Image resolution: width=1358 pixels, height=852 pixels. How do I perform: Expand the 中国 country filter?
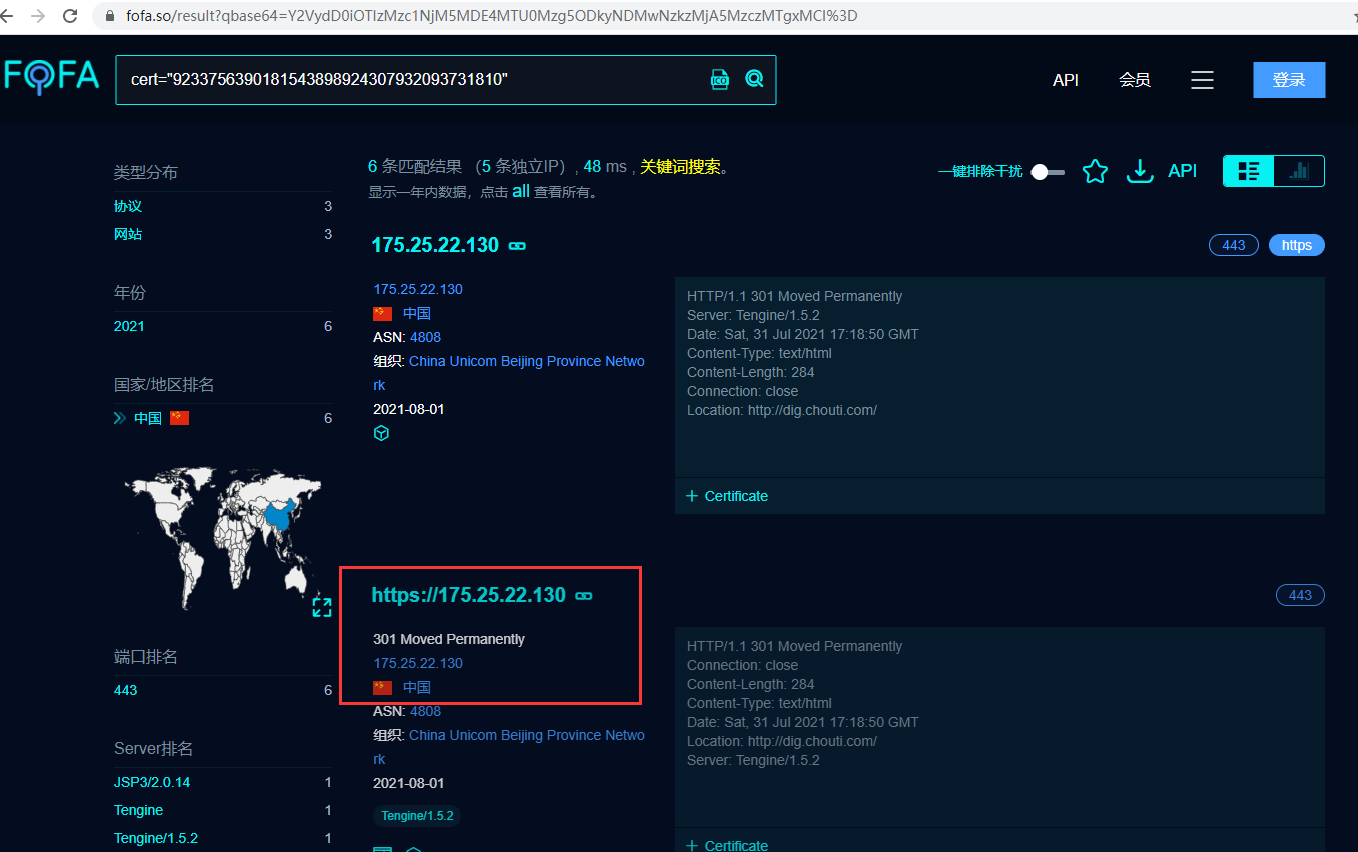pos(120,418)
